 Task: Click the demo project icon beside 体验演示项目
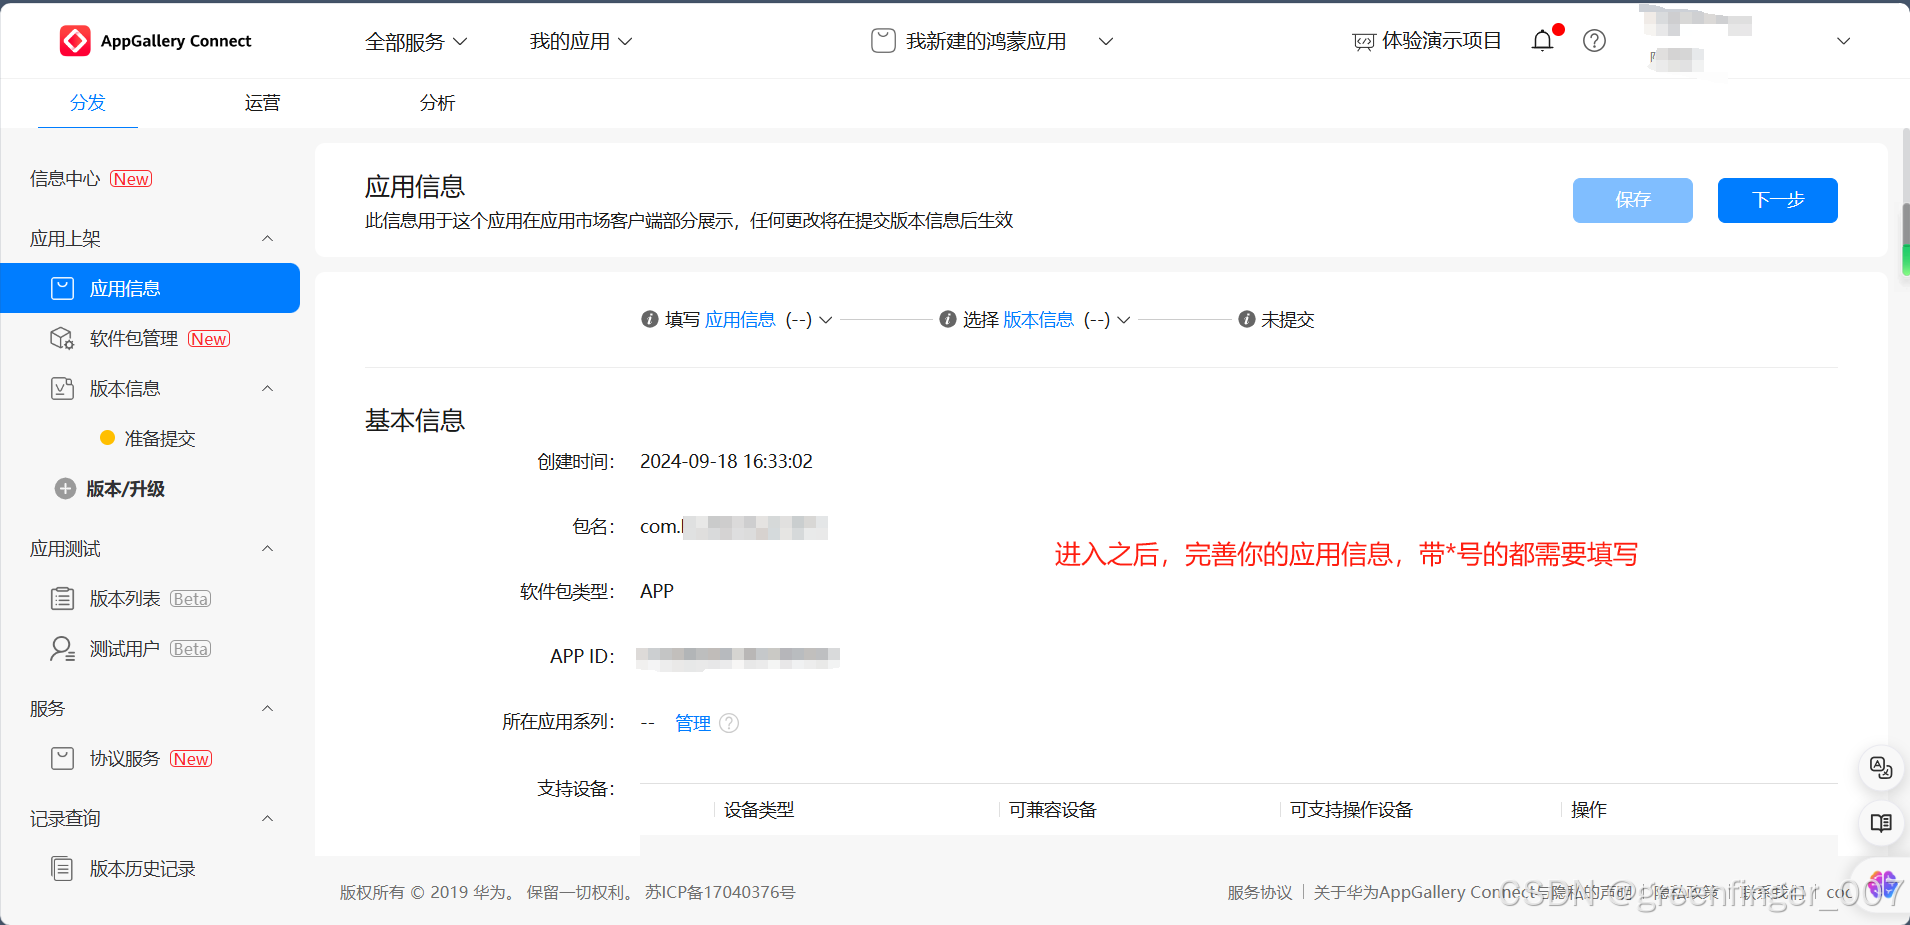click(1364, 42)
